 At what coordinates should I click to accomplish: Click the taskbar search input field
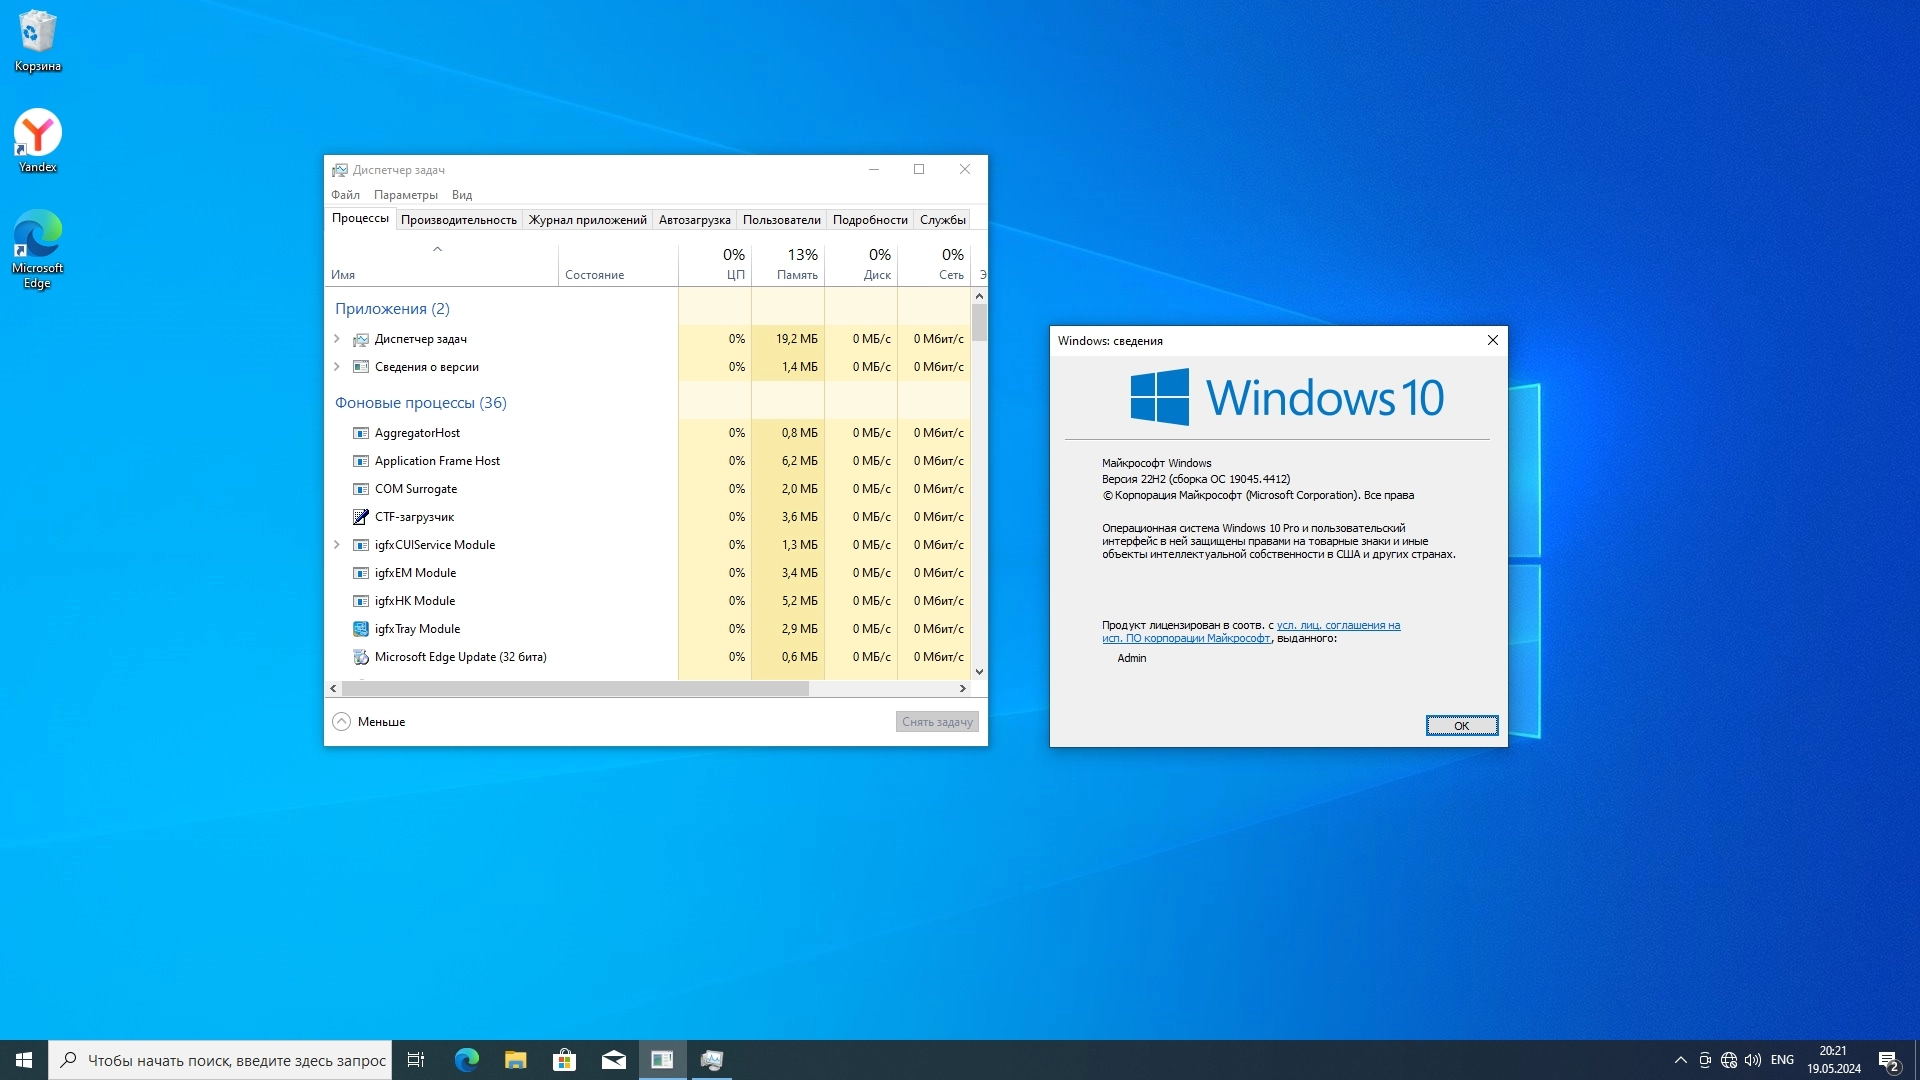point(236,1060)
